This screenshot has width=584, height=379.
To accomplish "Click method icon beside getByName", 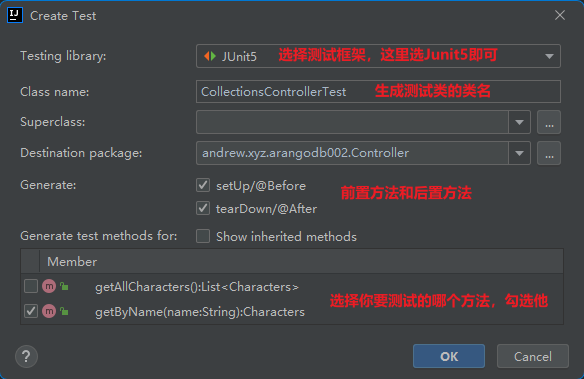I will tap(49, 311).
